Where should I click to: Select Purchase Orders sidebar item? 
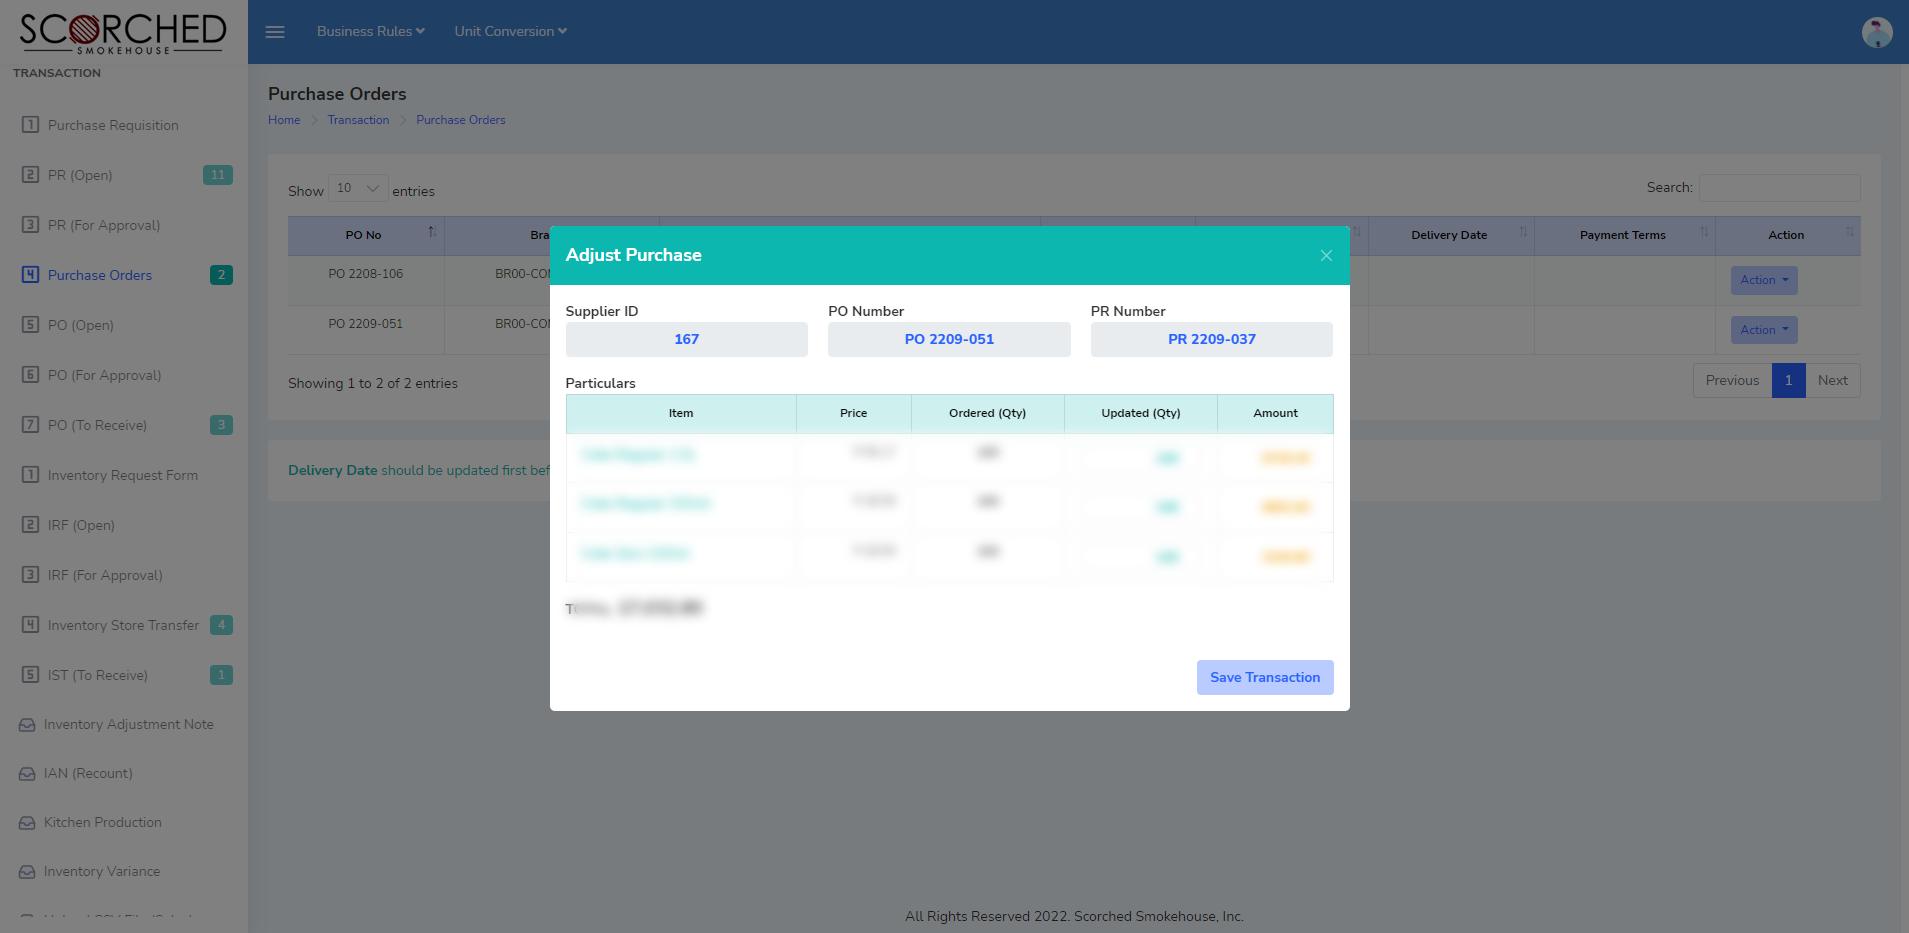tap(100, 275)
